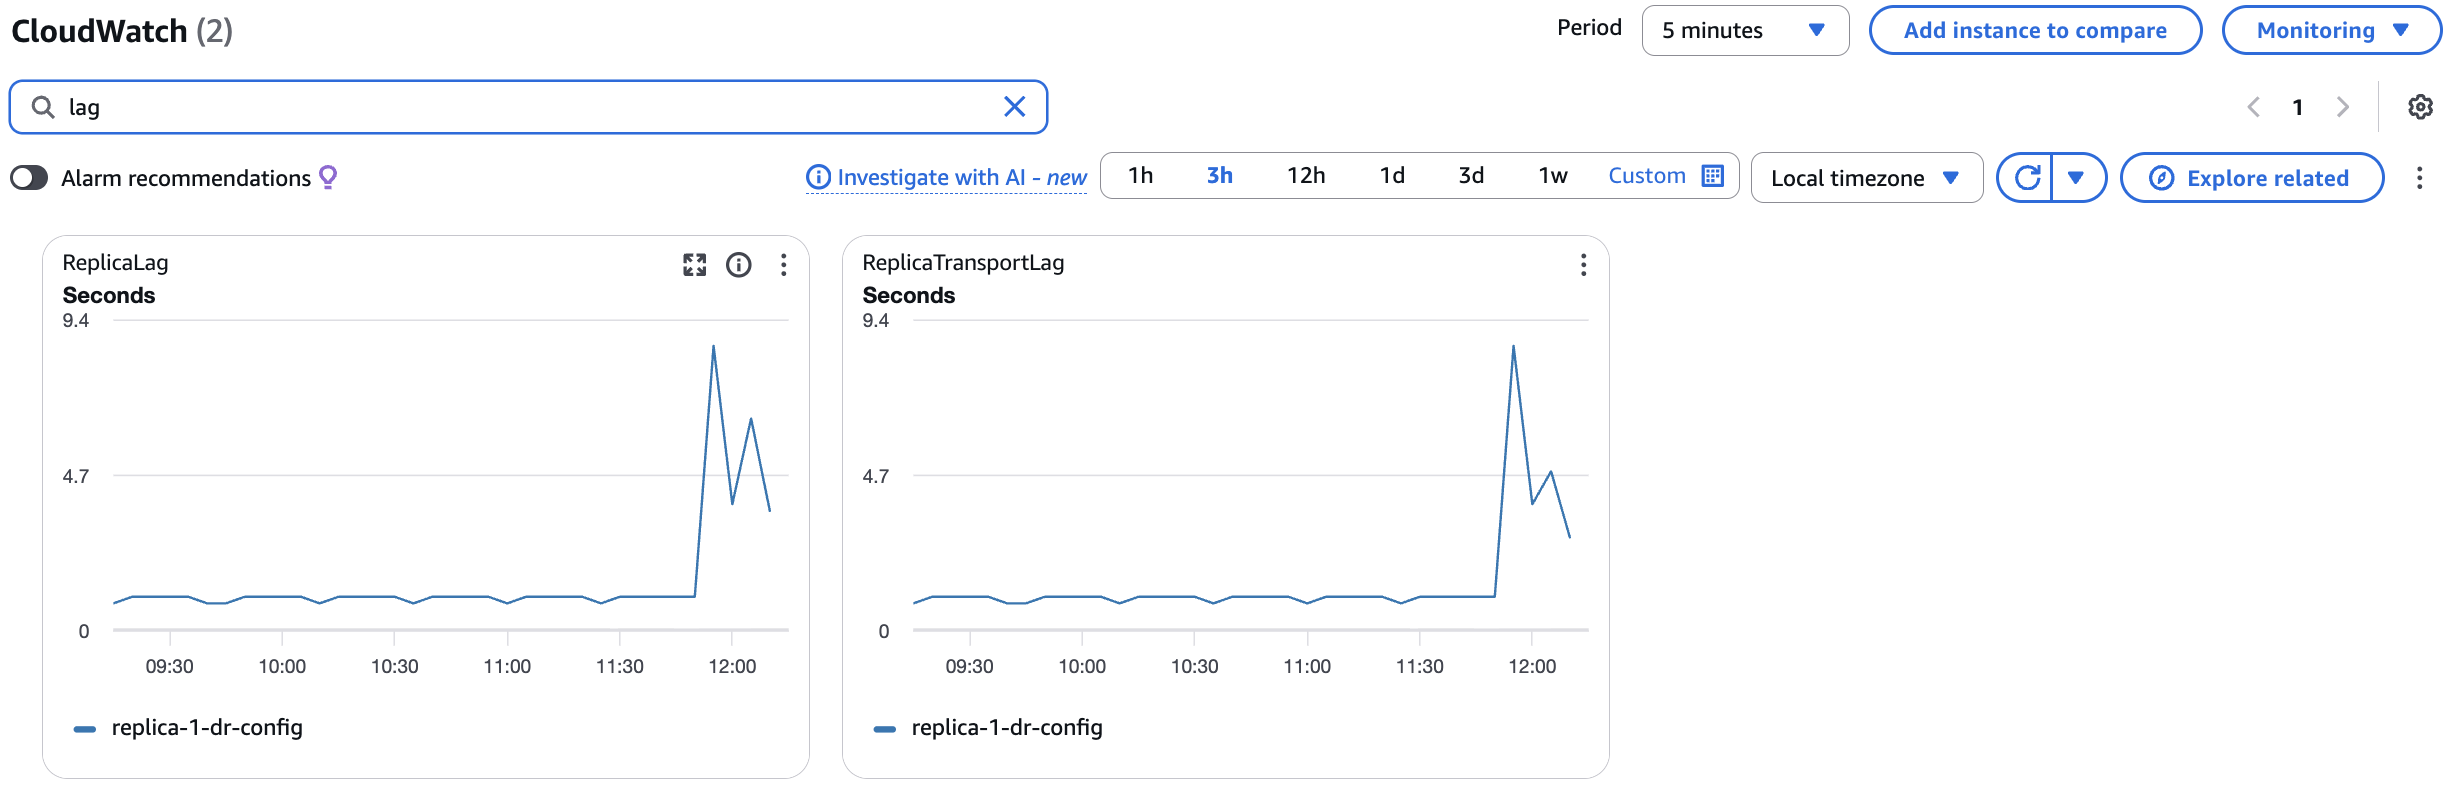This screenshot has width=2463, height=799.
Task: Click Add instance to compare
Action: [x=2035, y=31]
